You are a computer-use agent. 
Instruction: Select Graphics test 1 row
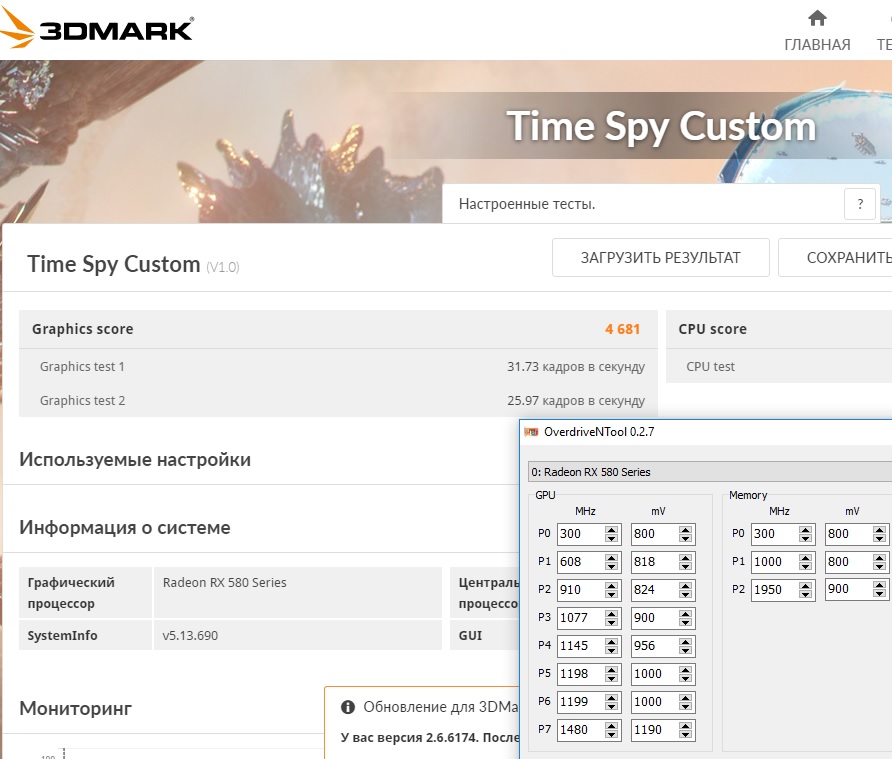point(338,366)
